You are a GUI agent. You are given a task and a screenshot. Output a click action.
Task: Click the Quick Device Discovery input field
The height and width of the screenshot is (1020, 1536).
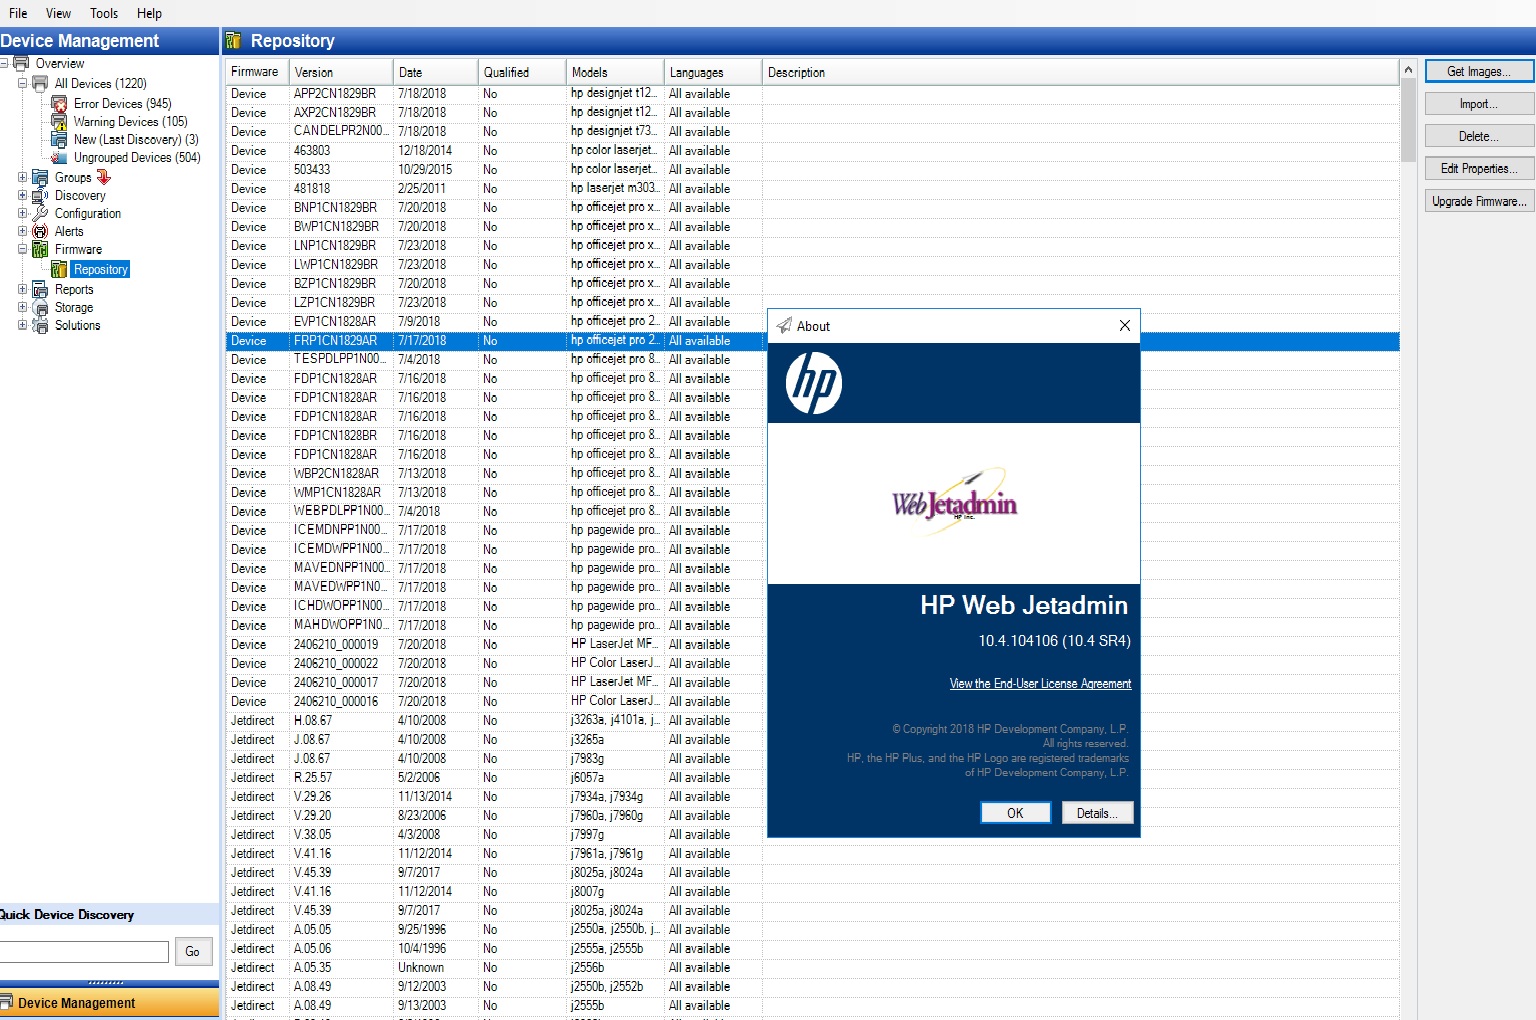point(85,951)
